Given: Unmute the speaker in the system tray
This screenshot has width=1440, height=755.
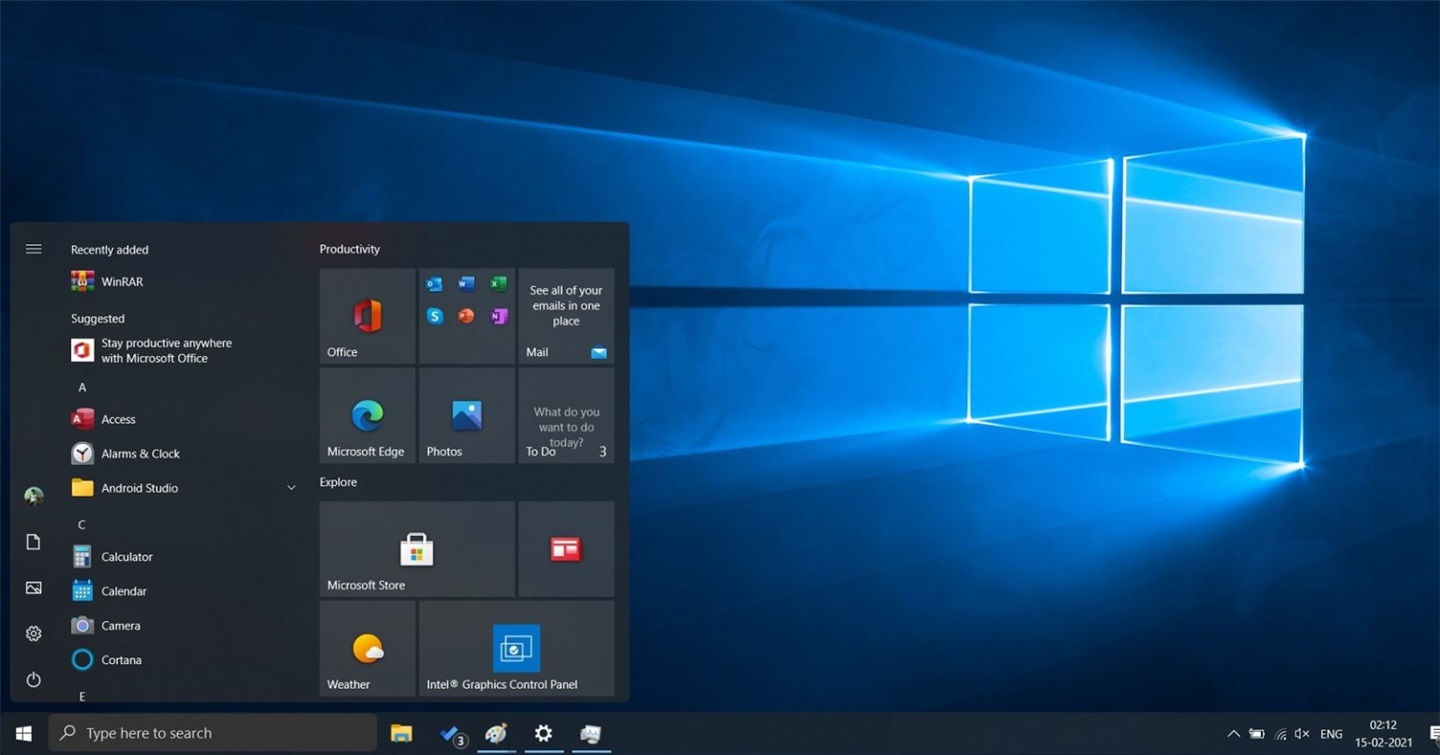Looking at the screenshot, I should (x=1302, y=733).
